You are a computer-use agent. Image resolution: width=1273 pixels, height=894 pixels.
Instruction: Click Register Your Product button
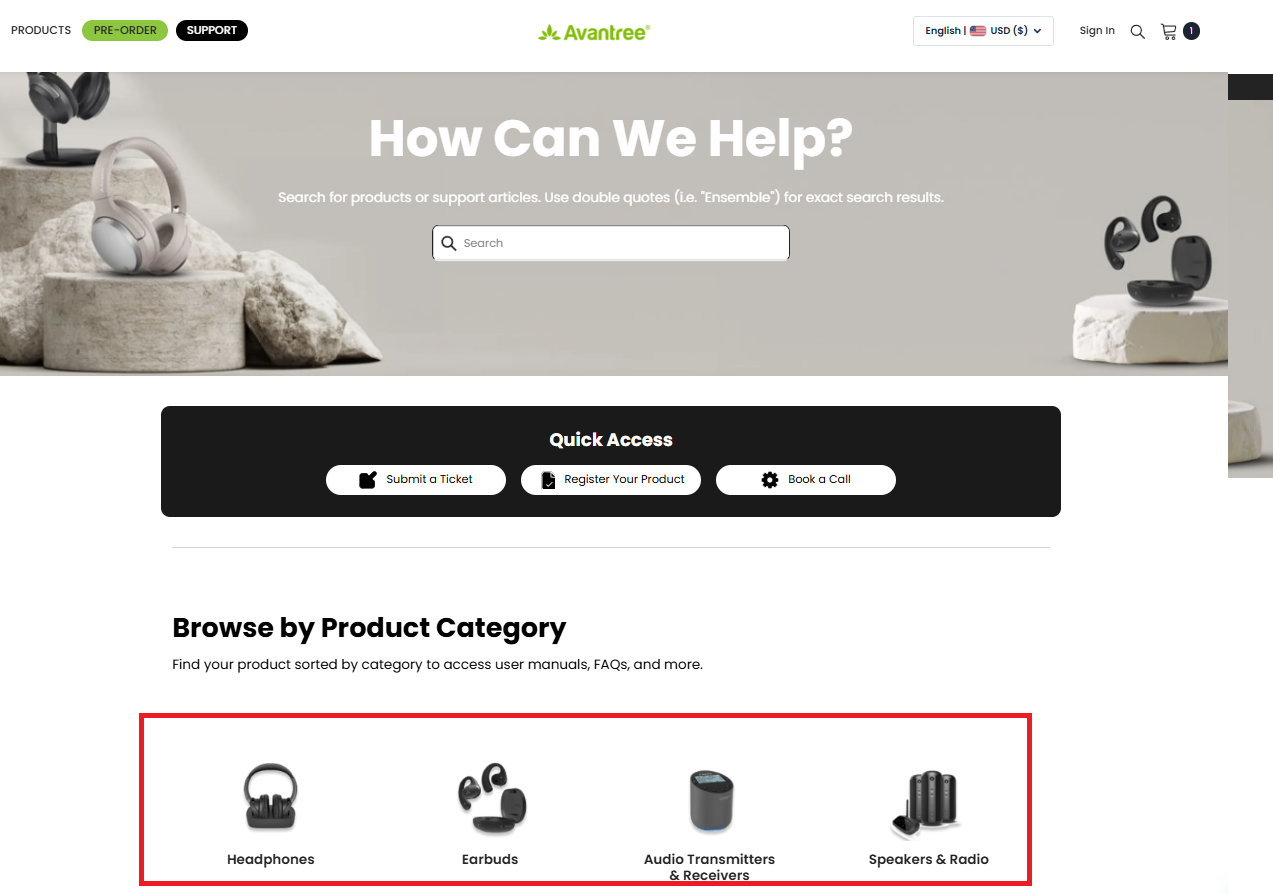(611, 480)
